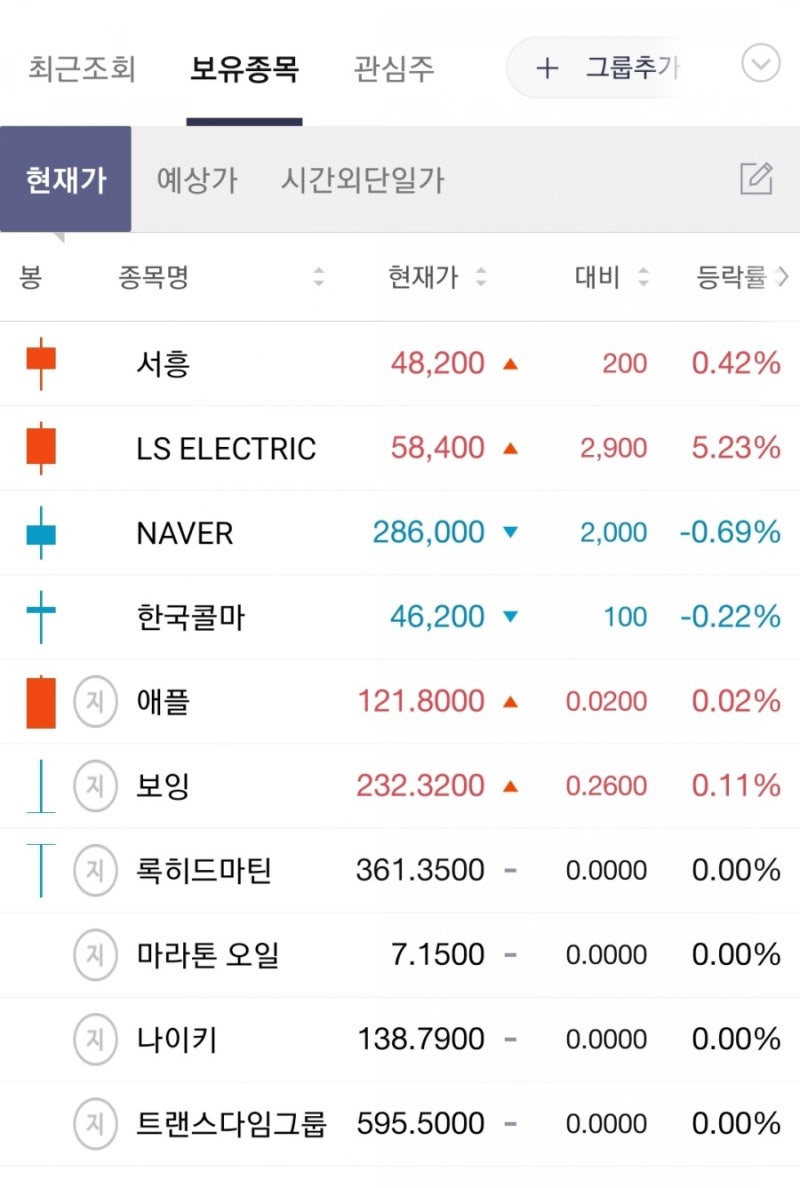Viewport: 800px width, 1188px height.
Task: Select the 예상가 price view
Action: click(x=198, y=180)
